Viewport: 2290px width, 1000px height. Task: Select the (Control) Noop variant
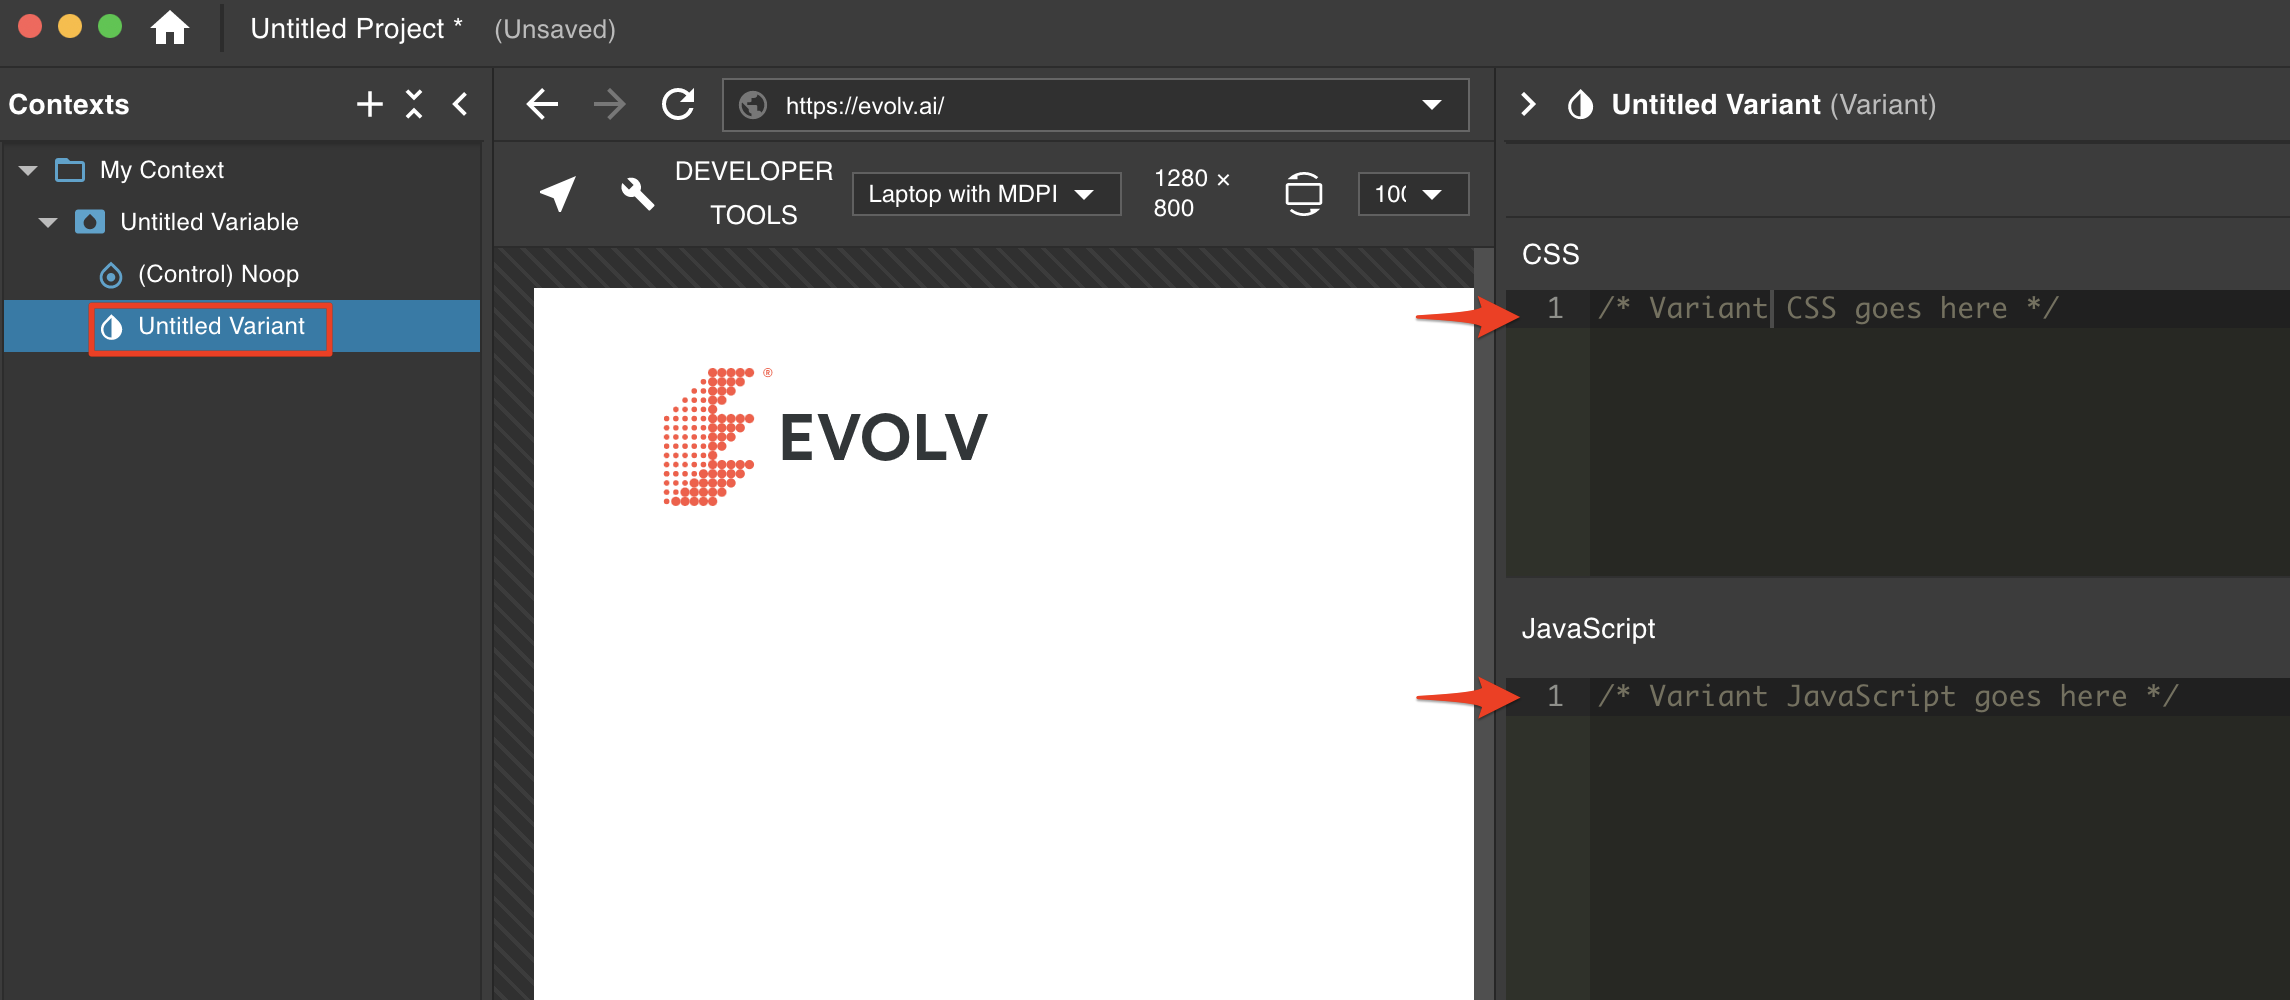pyautogui.click(x=217, y=273)
